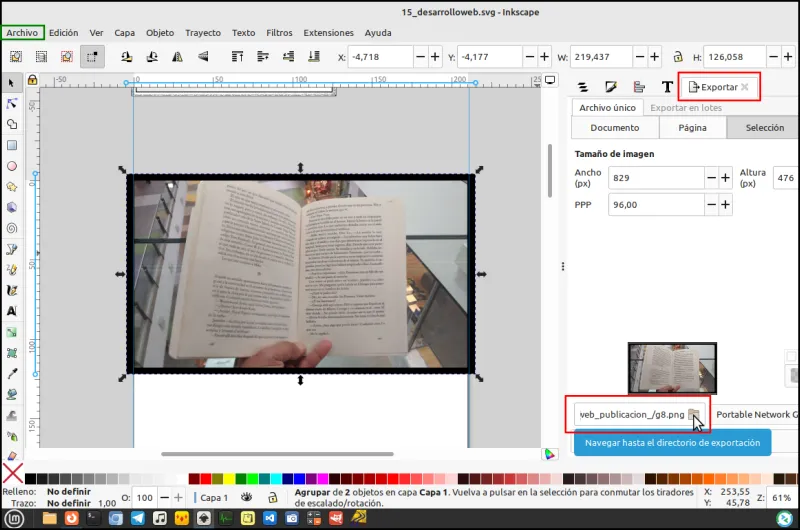The image size is (800, 530).
Task: Open the Capa 1 layer dropdown
Action: point(213,497)
